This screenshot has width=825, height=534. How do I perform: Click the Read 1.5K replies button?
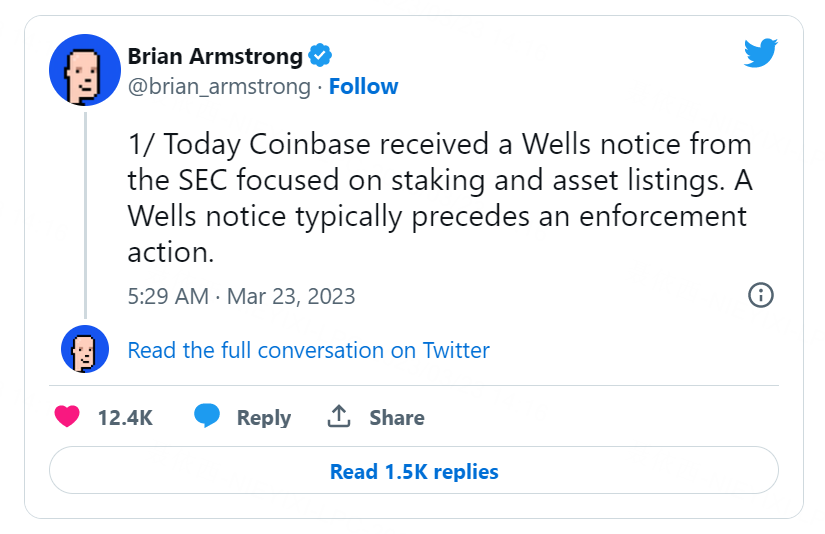(413, 471)
